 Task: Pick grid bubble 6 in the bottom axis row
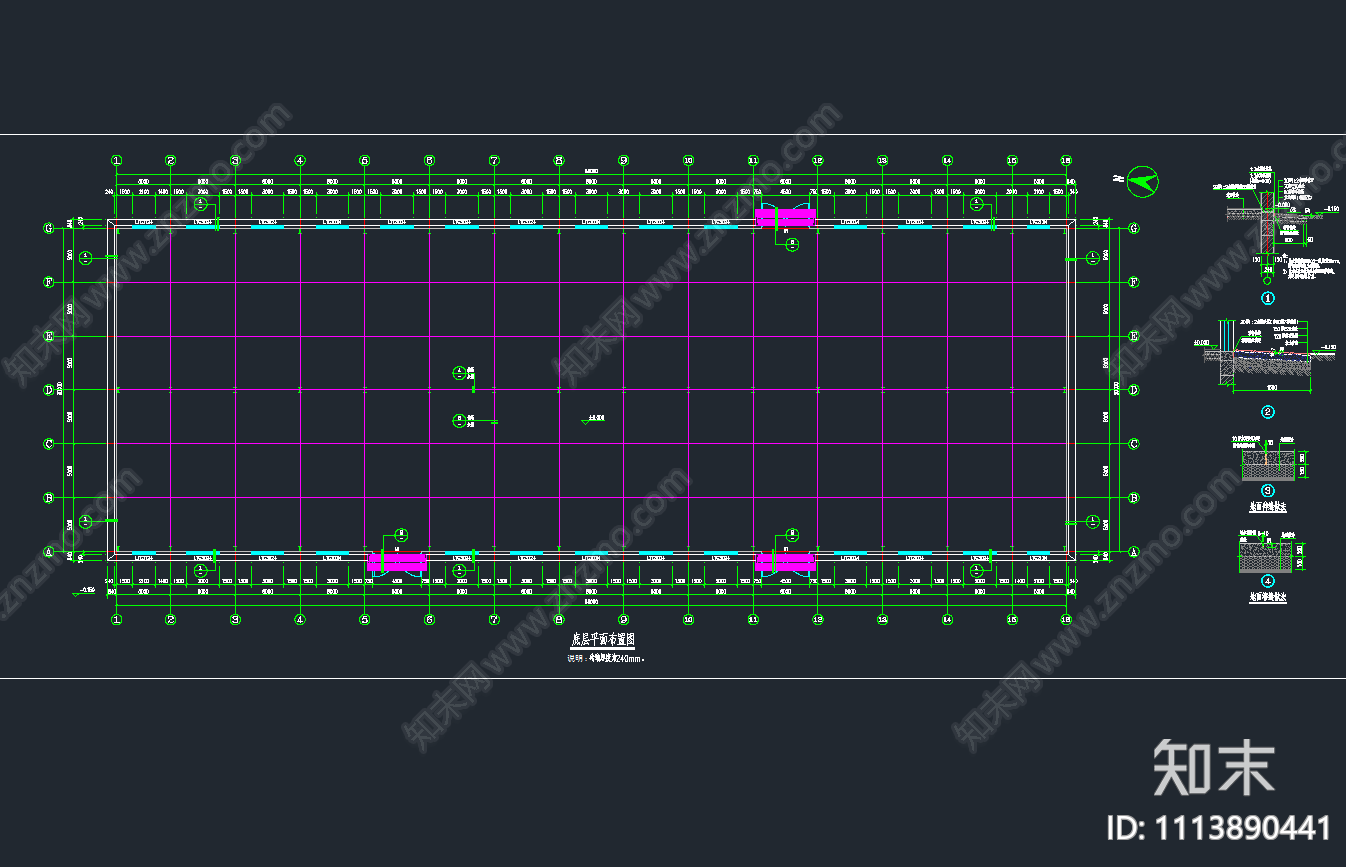tap(429, 620)
